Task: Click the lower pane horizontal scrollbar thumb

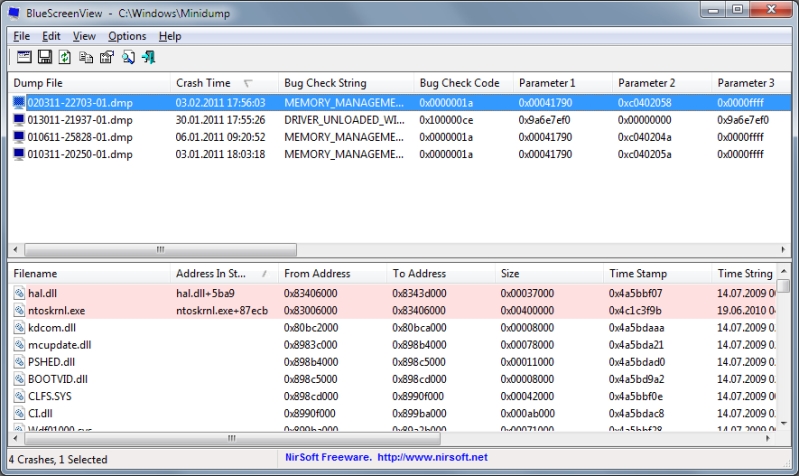Action: (x=232, y=438)
